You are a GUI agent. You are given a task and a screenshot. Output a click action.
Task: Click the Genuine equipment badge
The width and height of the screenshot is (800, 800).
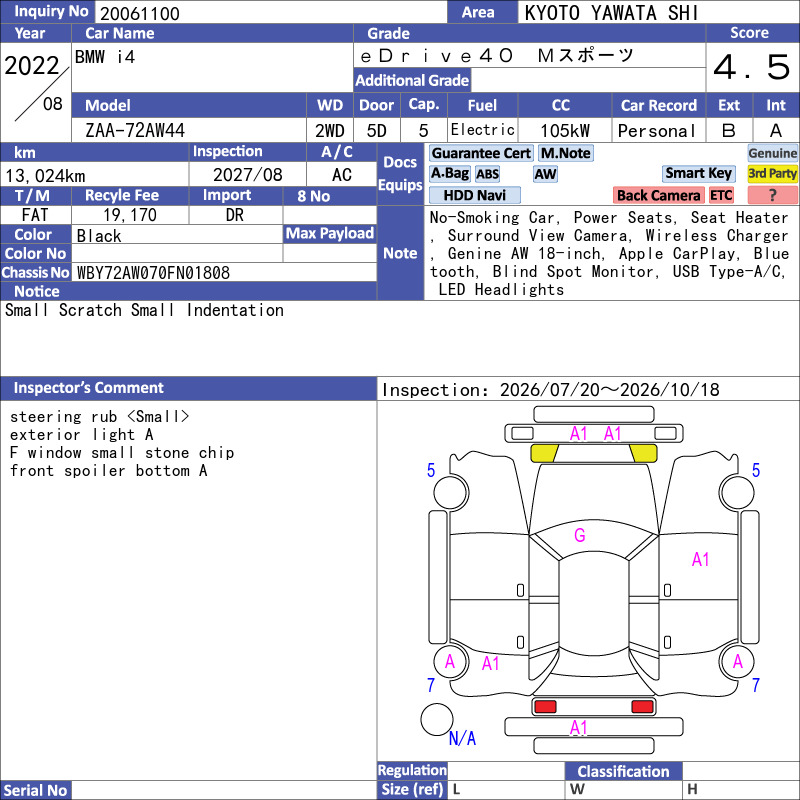[x=772, y=153]
